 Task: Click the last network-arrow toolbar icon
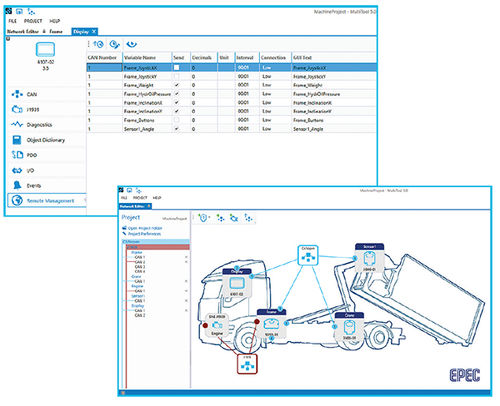click(x=248, y=218)
